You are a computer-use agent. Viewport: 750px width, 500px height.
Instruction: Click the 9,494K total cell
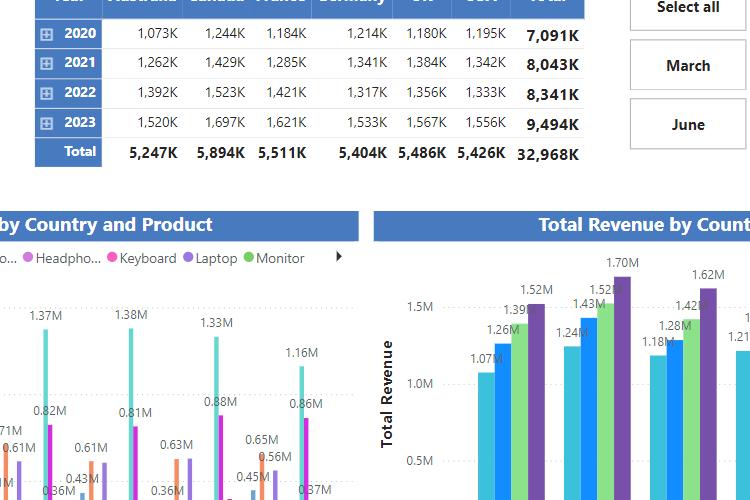tap(552, 125)
